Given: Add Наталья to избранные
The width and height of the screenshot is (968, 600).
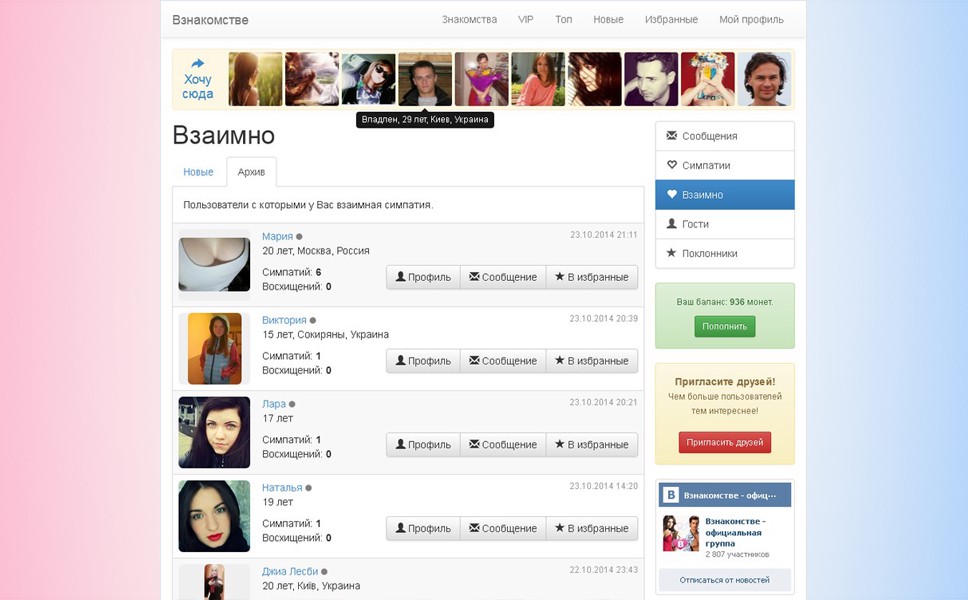Looking at the screenshot, I should point(591,528).
